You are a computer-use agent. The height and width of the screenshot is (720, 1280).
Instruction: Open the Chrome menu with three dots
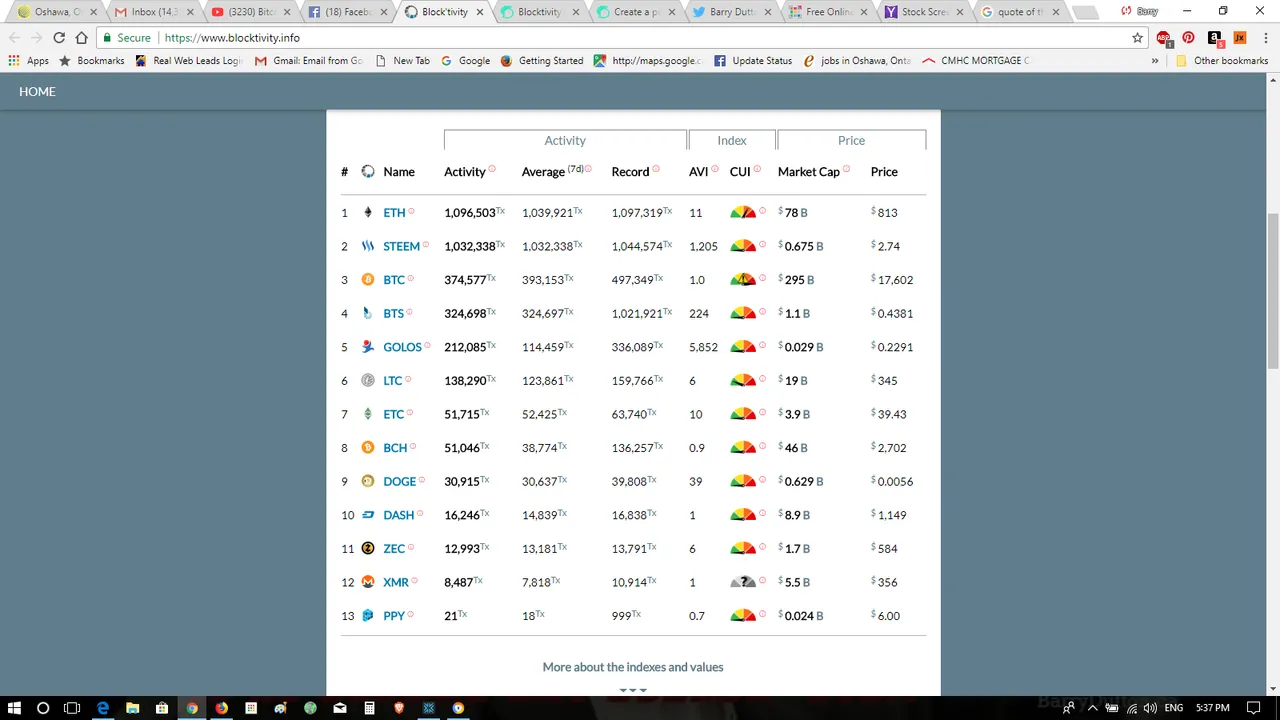point(1264,38)
